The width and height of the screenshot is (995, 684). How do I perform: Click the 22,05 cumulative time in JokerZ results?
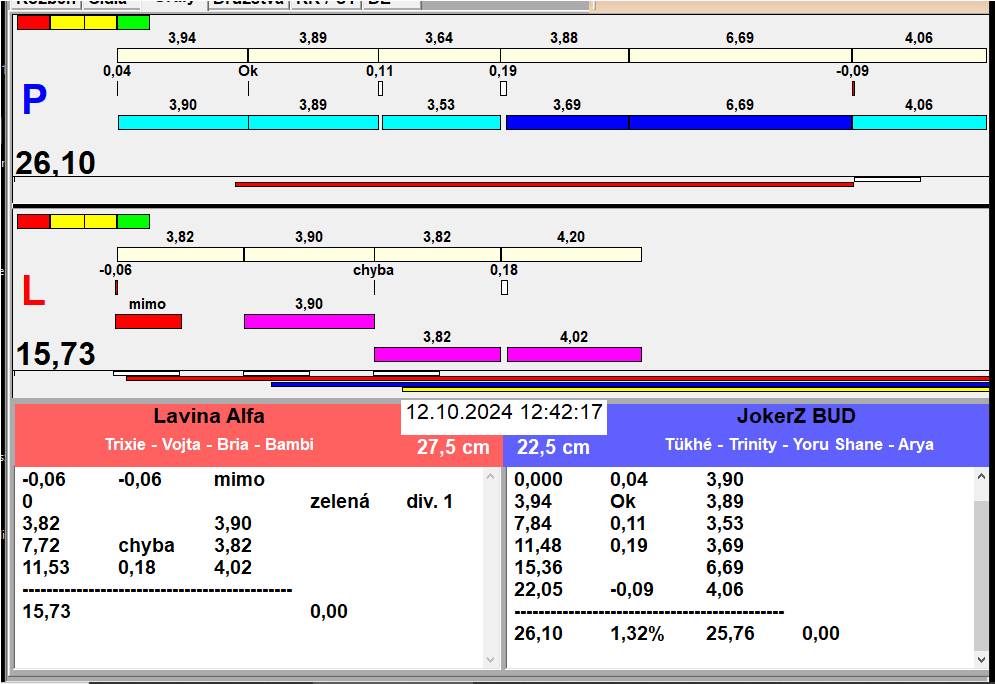coord(538,589)
